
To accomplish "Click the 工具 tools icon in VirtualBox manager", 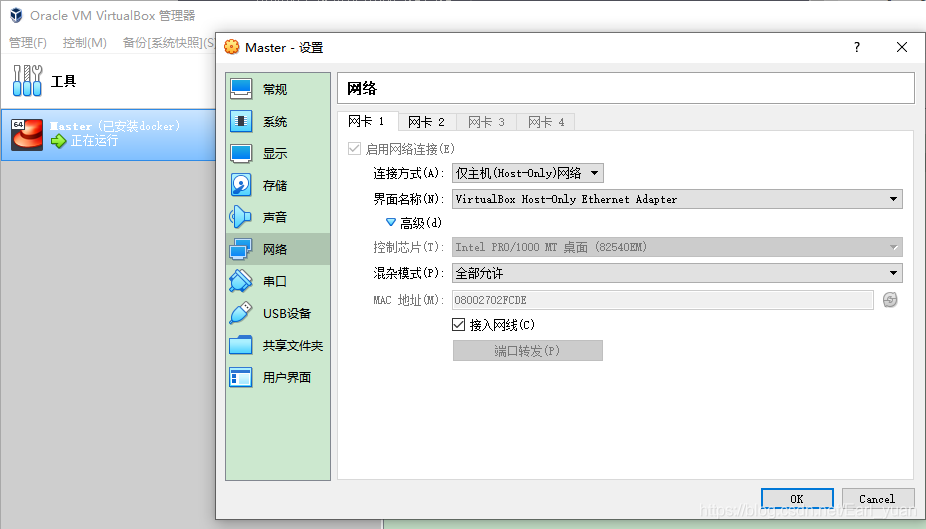I will 27,81.
